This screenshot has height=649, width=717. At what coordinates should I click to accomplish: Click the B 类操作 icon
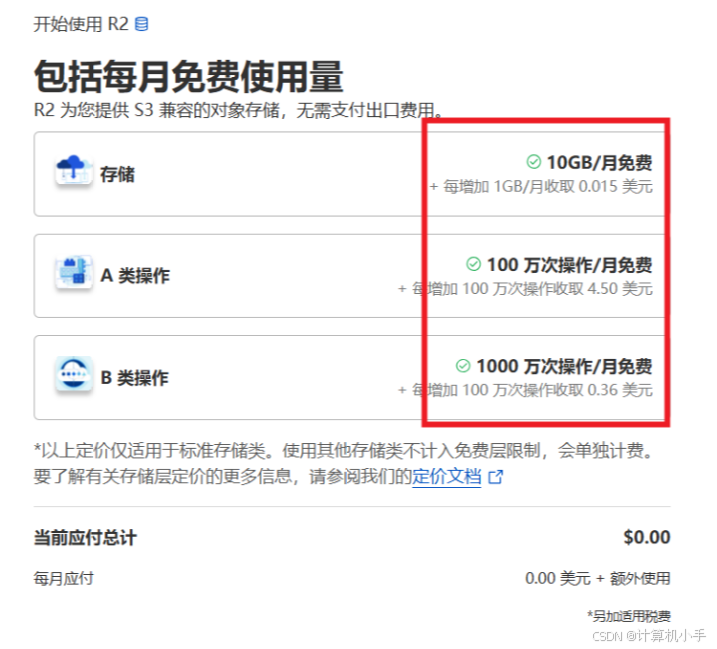click(x=74, y=373)
